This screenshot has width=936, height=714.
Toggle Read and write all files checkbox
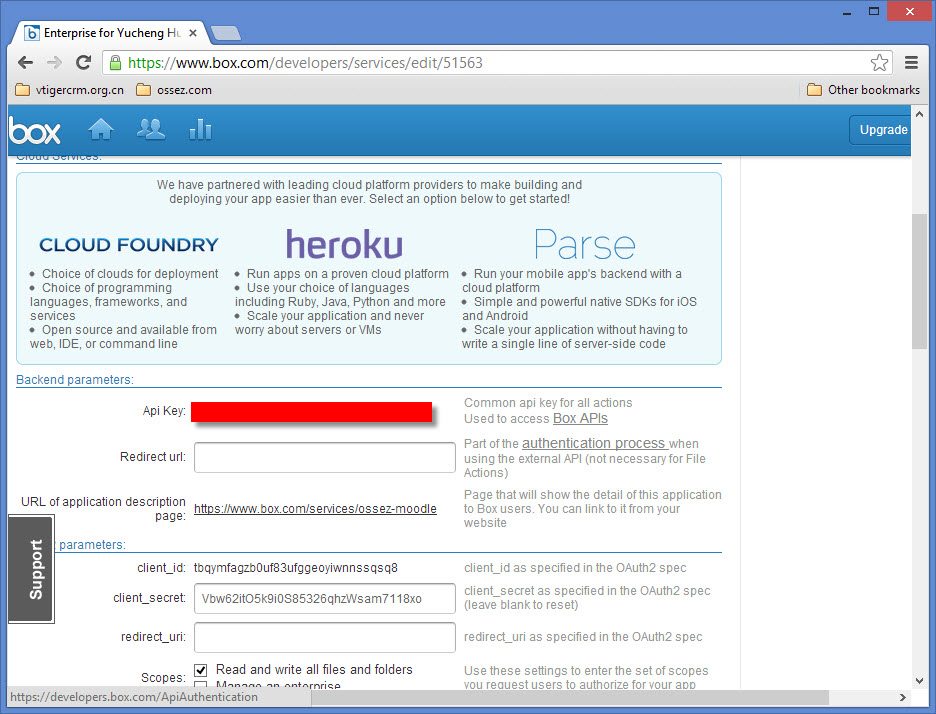coord(201,670)
